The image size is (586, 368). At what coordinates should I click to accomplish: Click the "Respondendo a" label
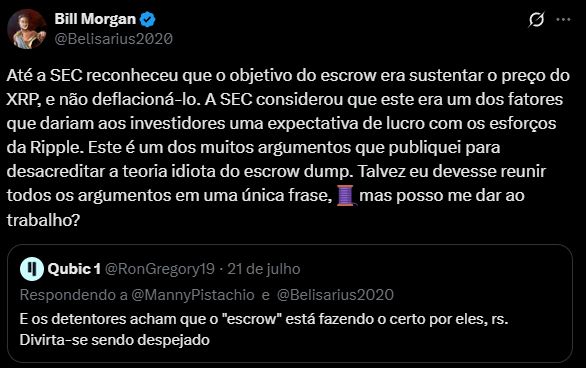tap(74, 295)
